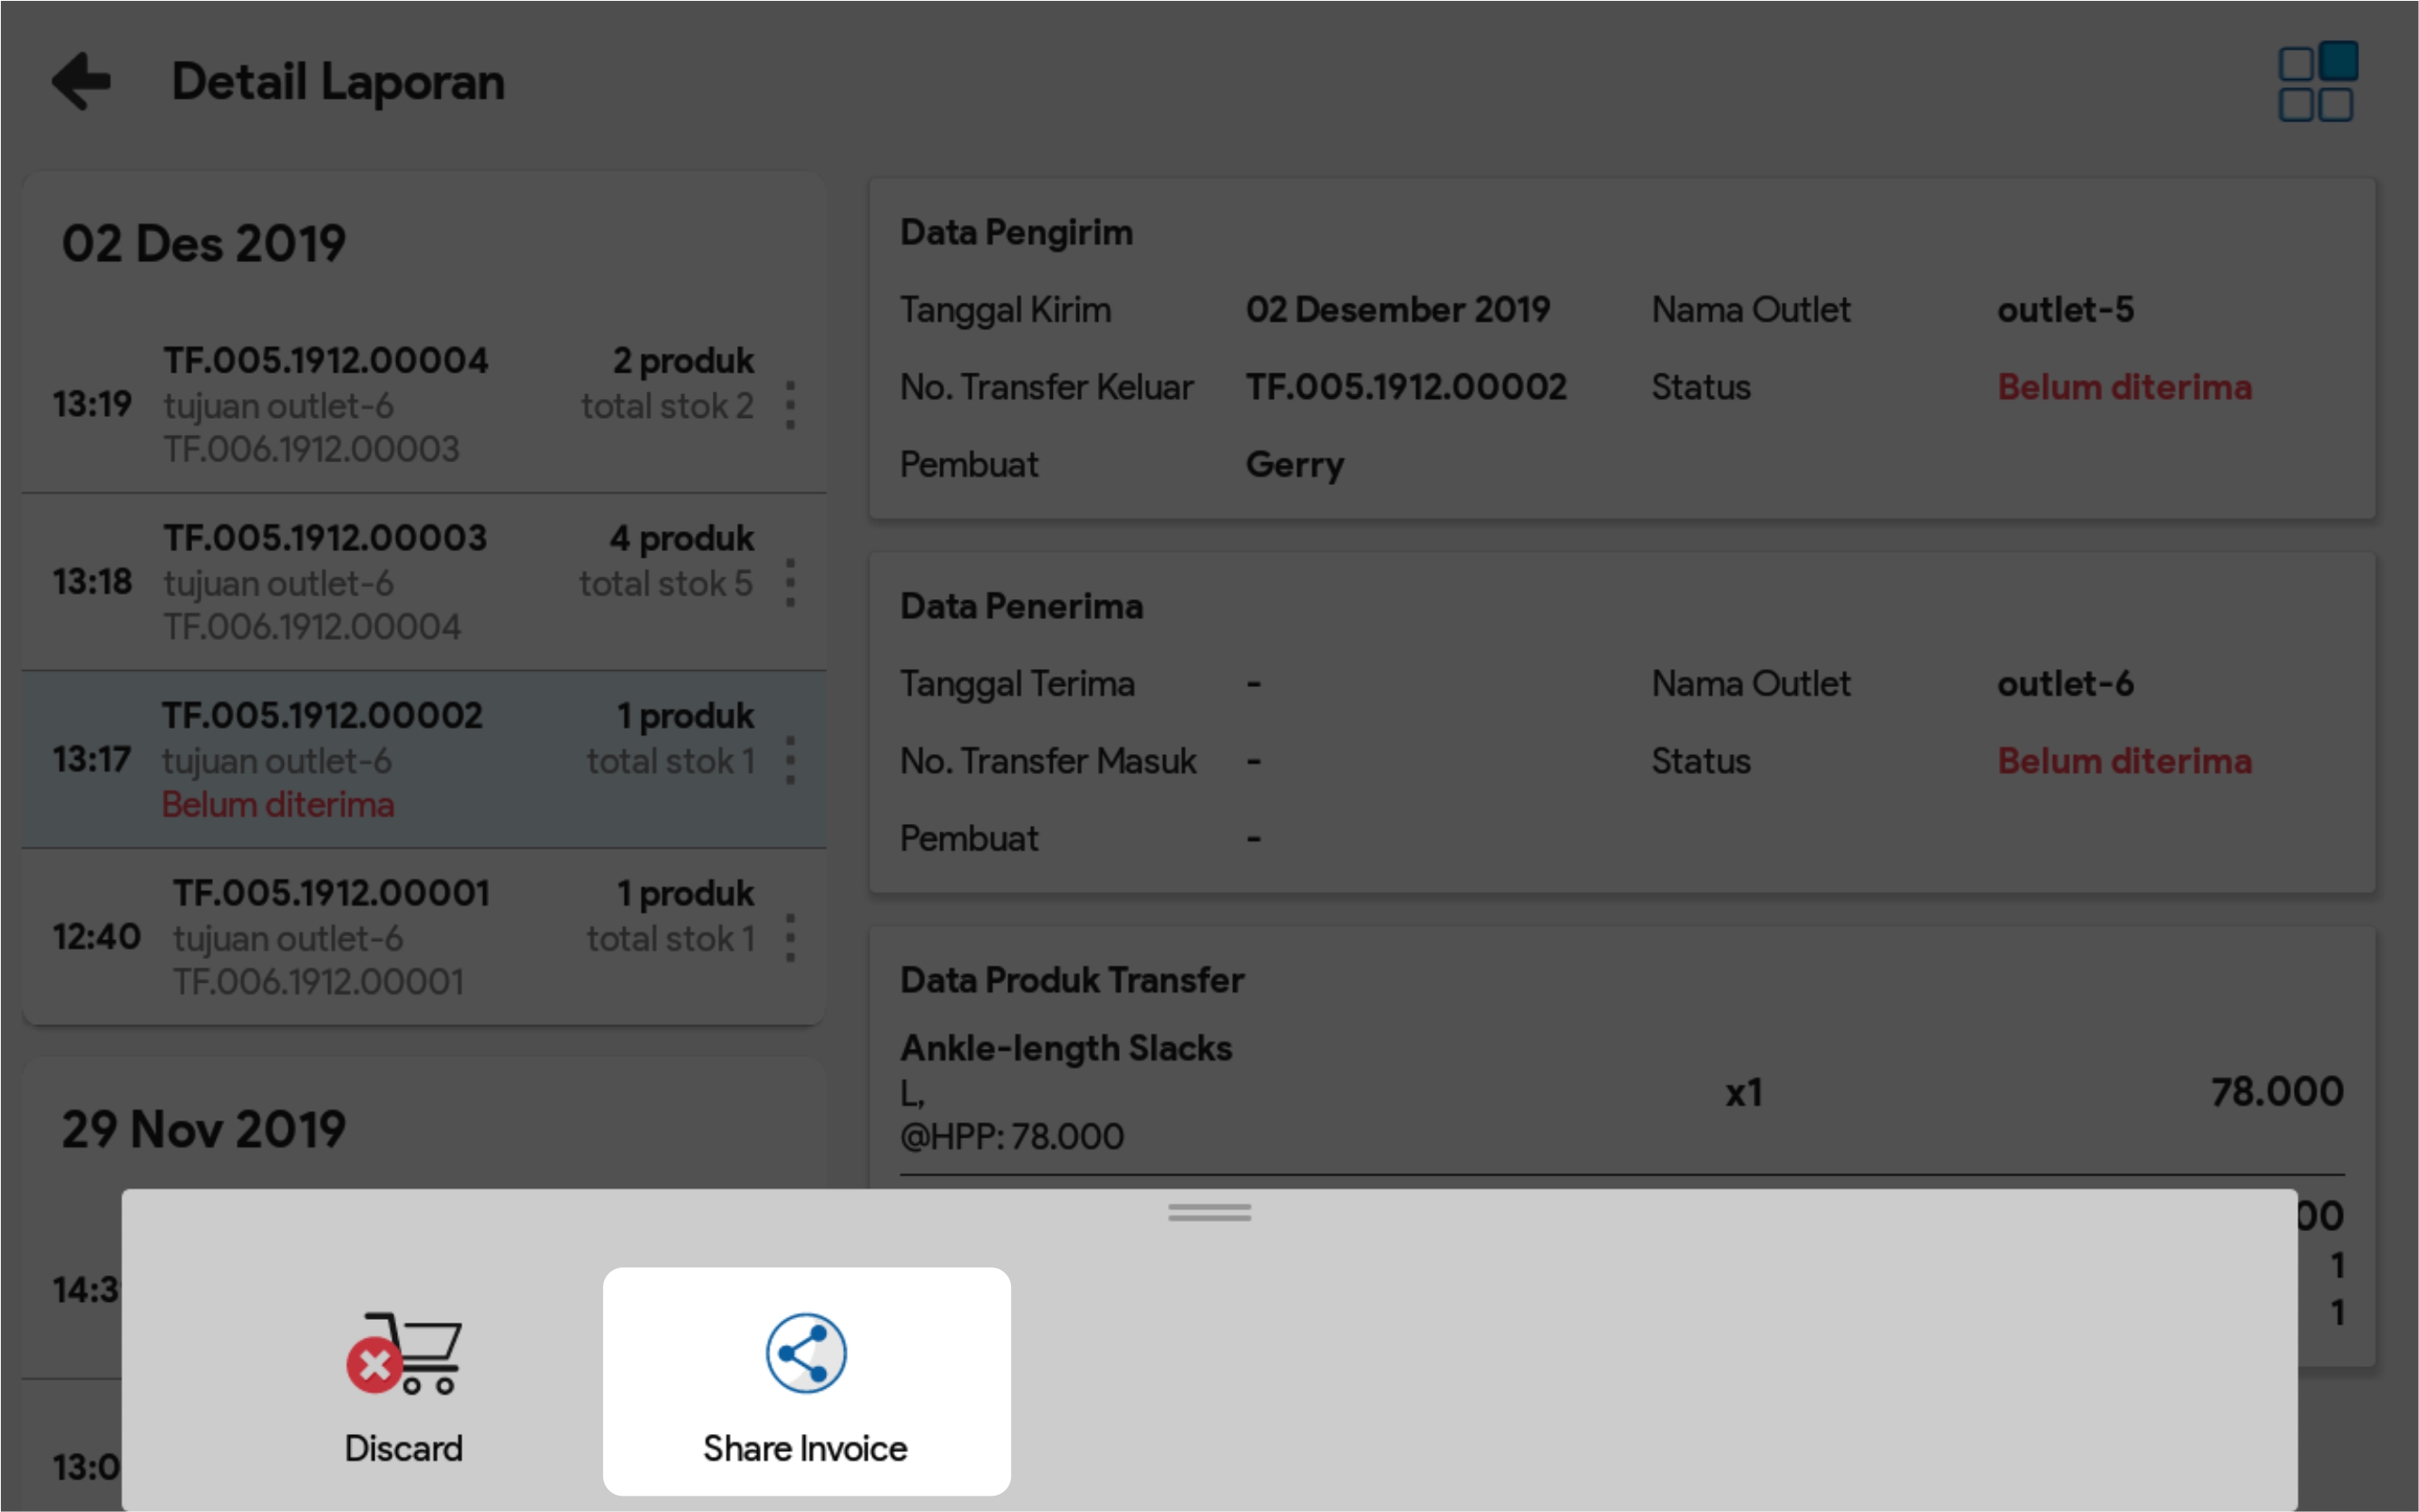2419x1512 pixels.
Task: Open three-dot menu for TF.005.1912.00003
Action: pyautogui.click(x=791, y=583)
